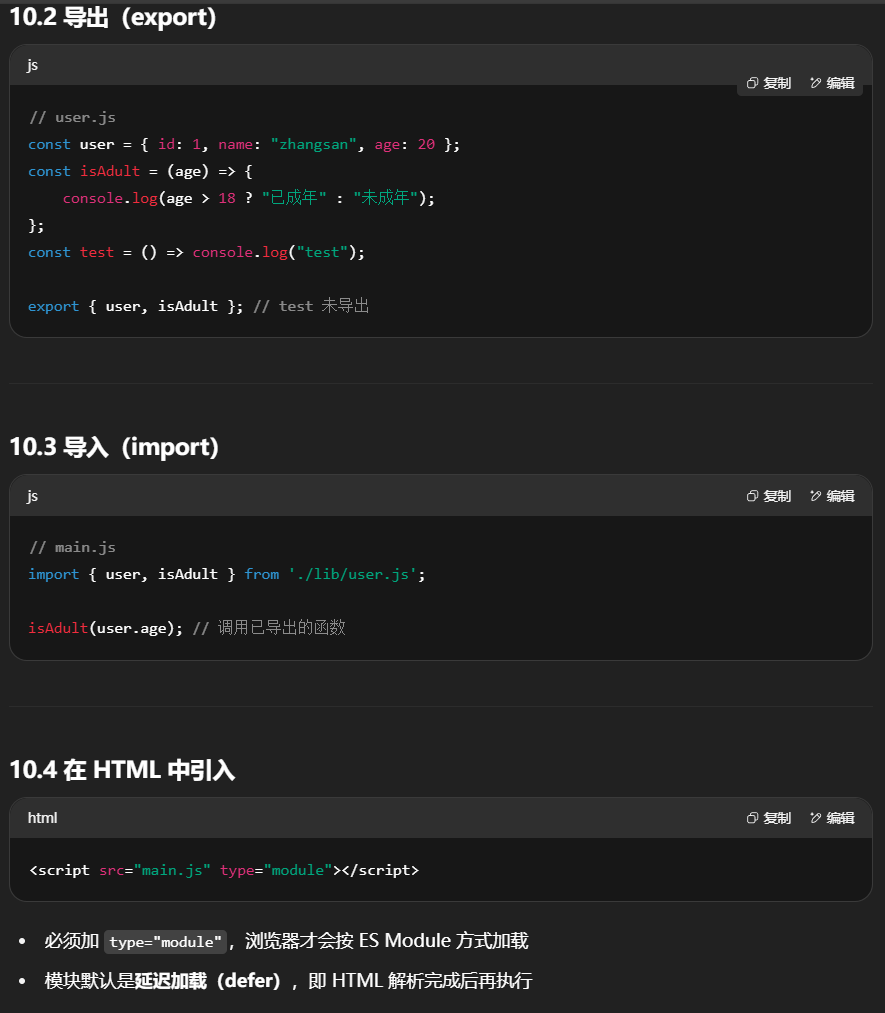
Task: Click the isAdult(user.age) call line
Action: click(105, 628)
